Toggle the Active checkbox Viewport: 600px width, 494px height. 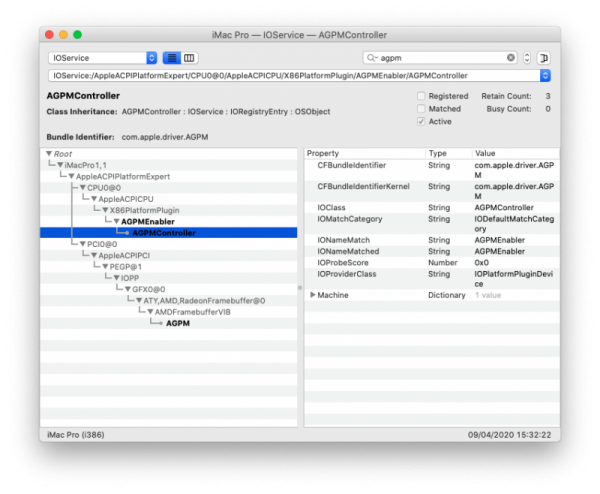(x=421, y=121)
